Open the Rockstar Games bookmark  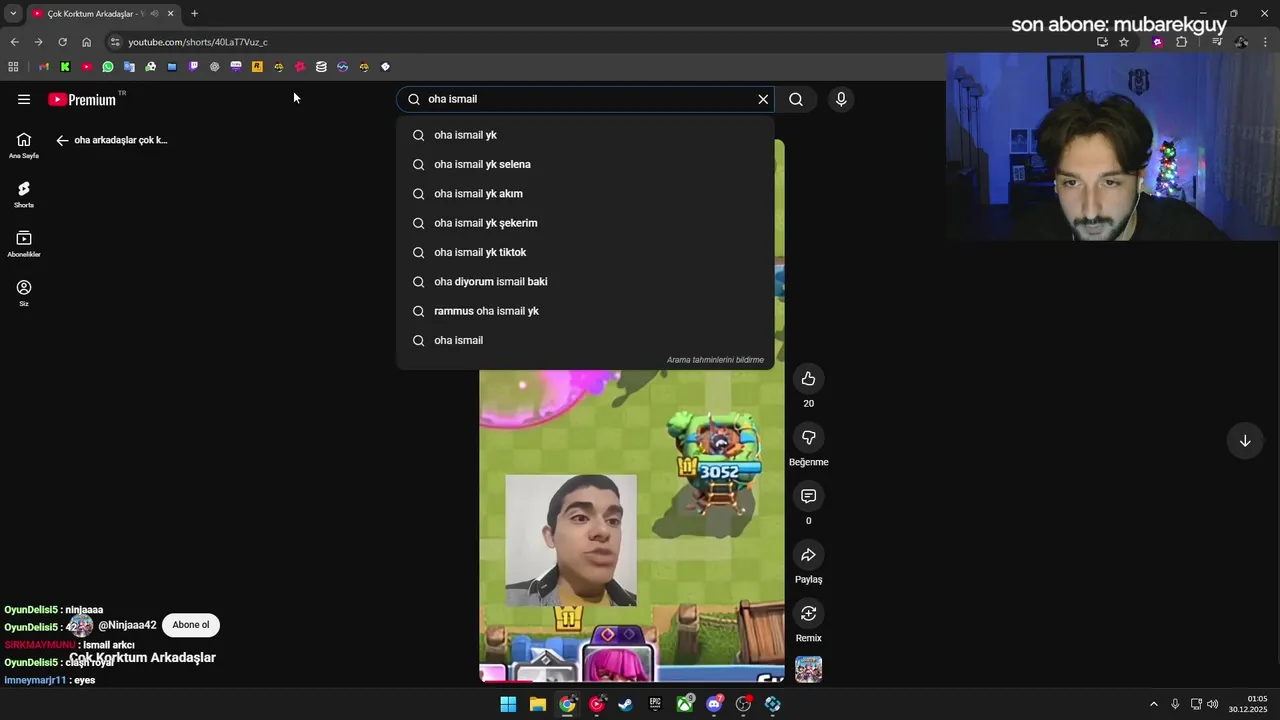[x=257, y=67]
